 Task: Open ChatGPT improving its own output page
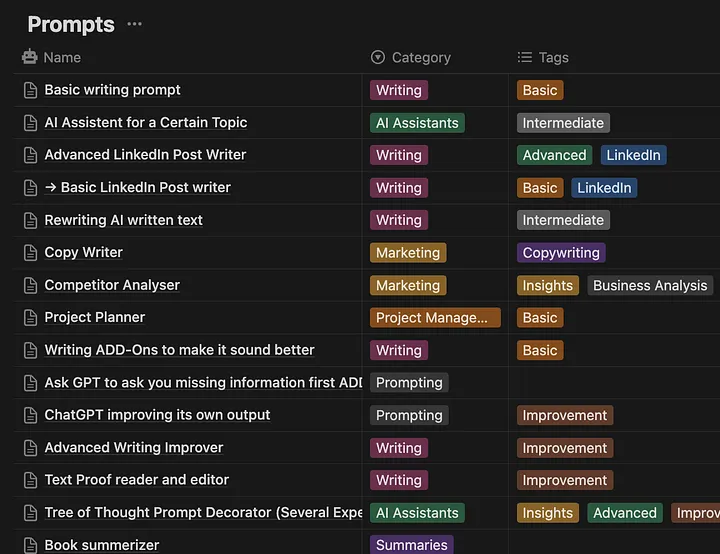click(157, 415)
